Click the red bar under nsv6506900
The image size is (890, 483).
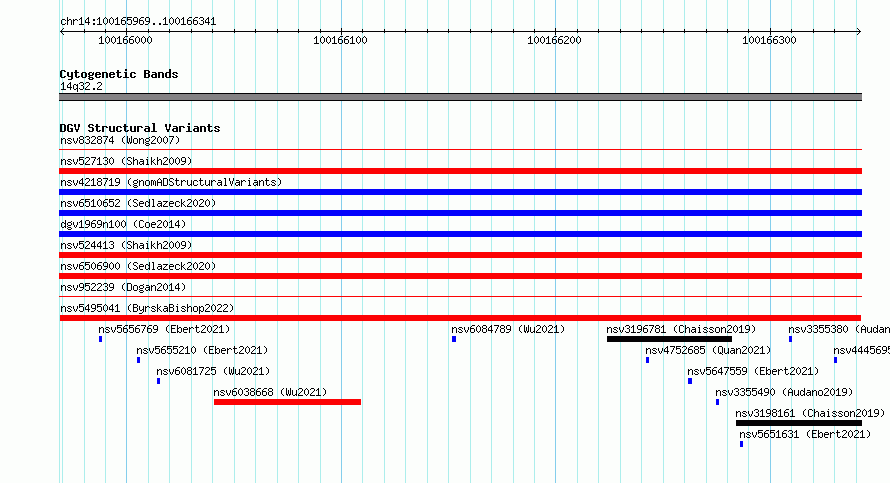[x=460, y=276]
